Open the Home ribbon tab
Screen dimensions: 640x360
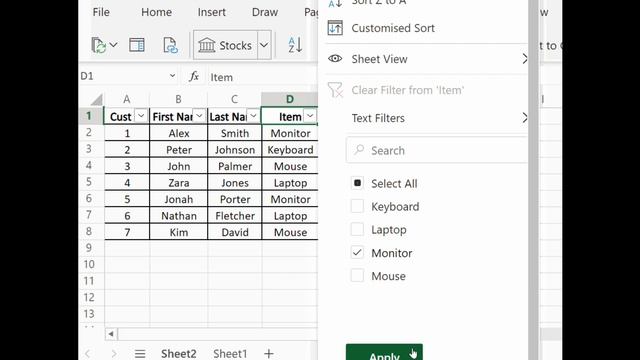[x=156, y=12]
